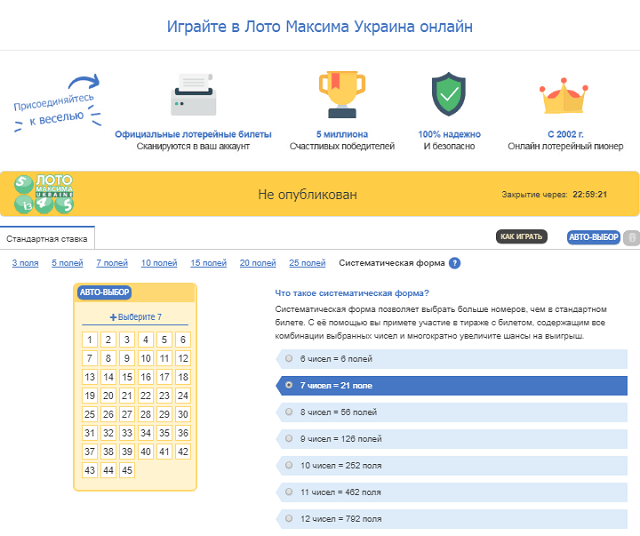The image size is (640, 536).
Task: Switch to 20 полей option
Action: tap(258, 263)
